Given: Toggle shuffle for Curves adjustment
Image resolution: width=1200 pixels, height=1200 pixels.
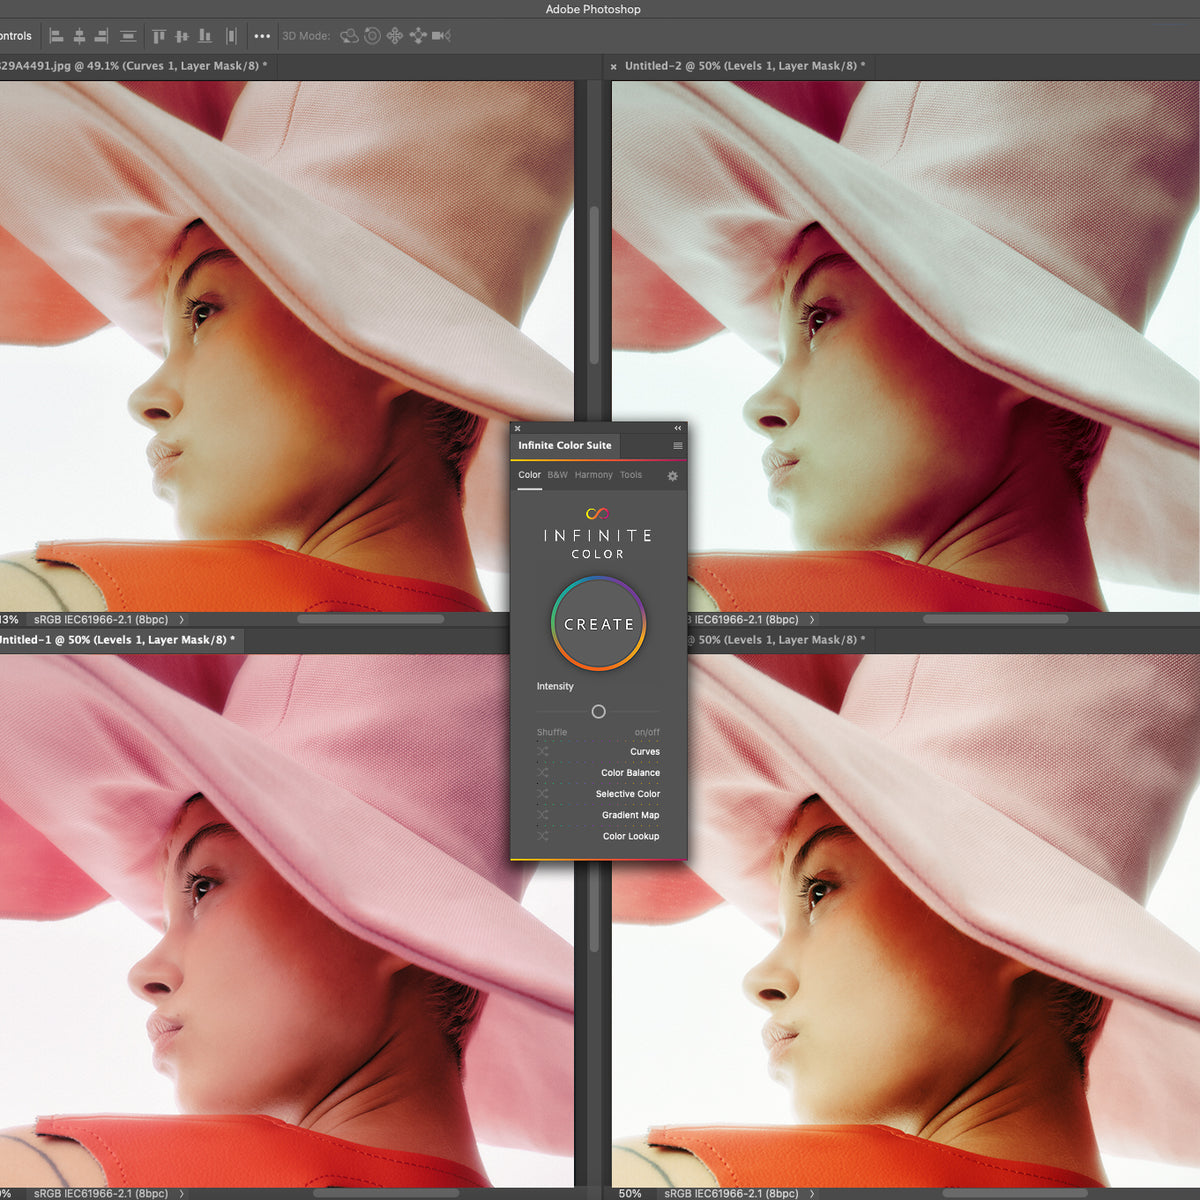Looking at the screenshot, I should [542, 752].
